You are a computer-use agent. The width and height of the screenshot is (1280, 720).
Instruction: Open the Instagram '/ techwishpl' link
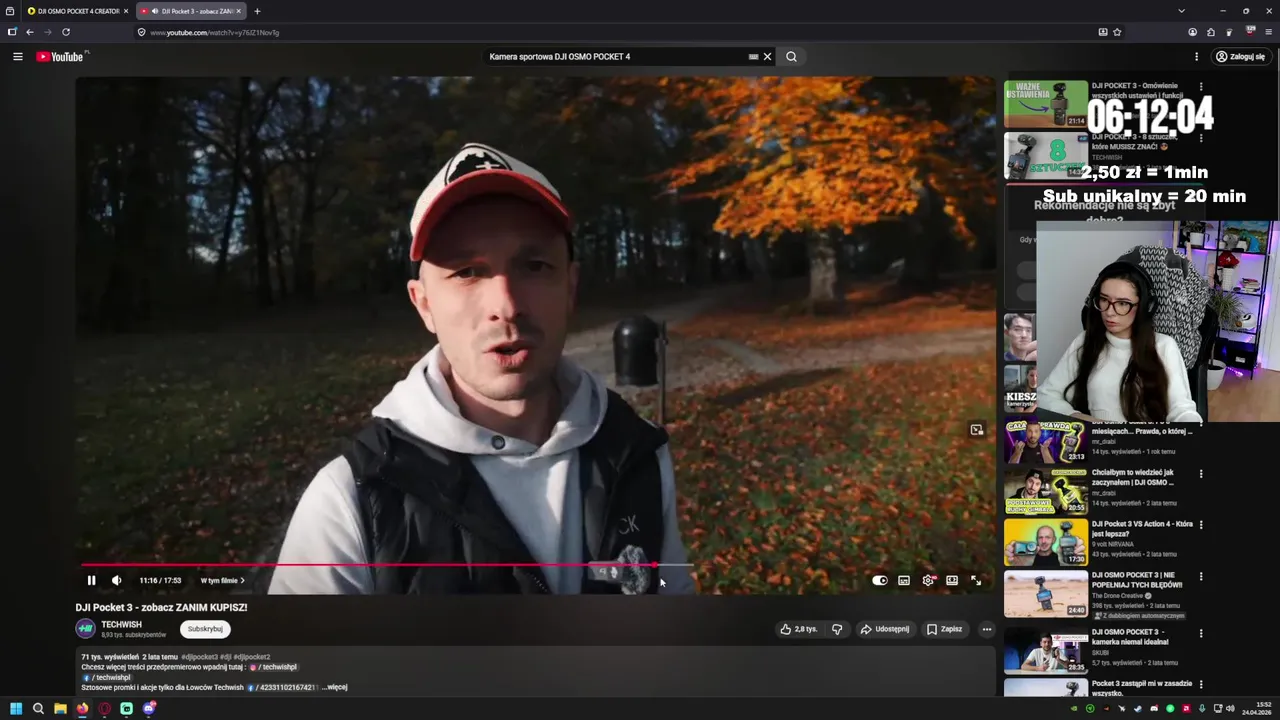click(273, 667)
